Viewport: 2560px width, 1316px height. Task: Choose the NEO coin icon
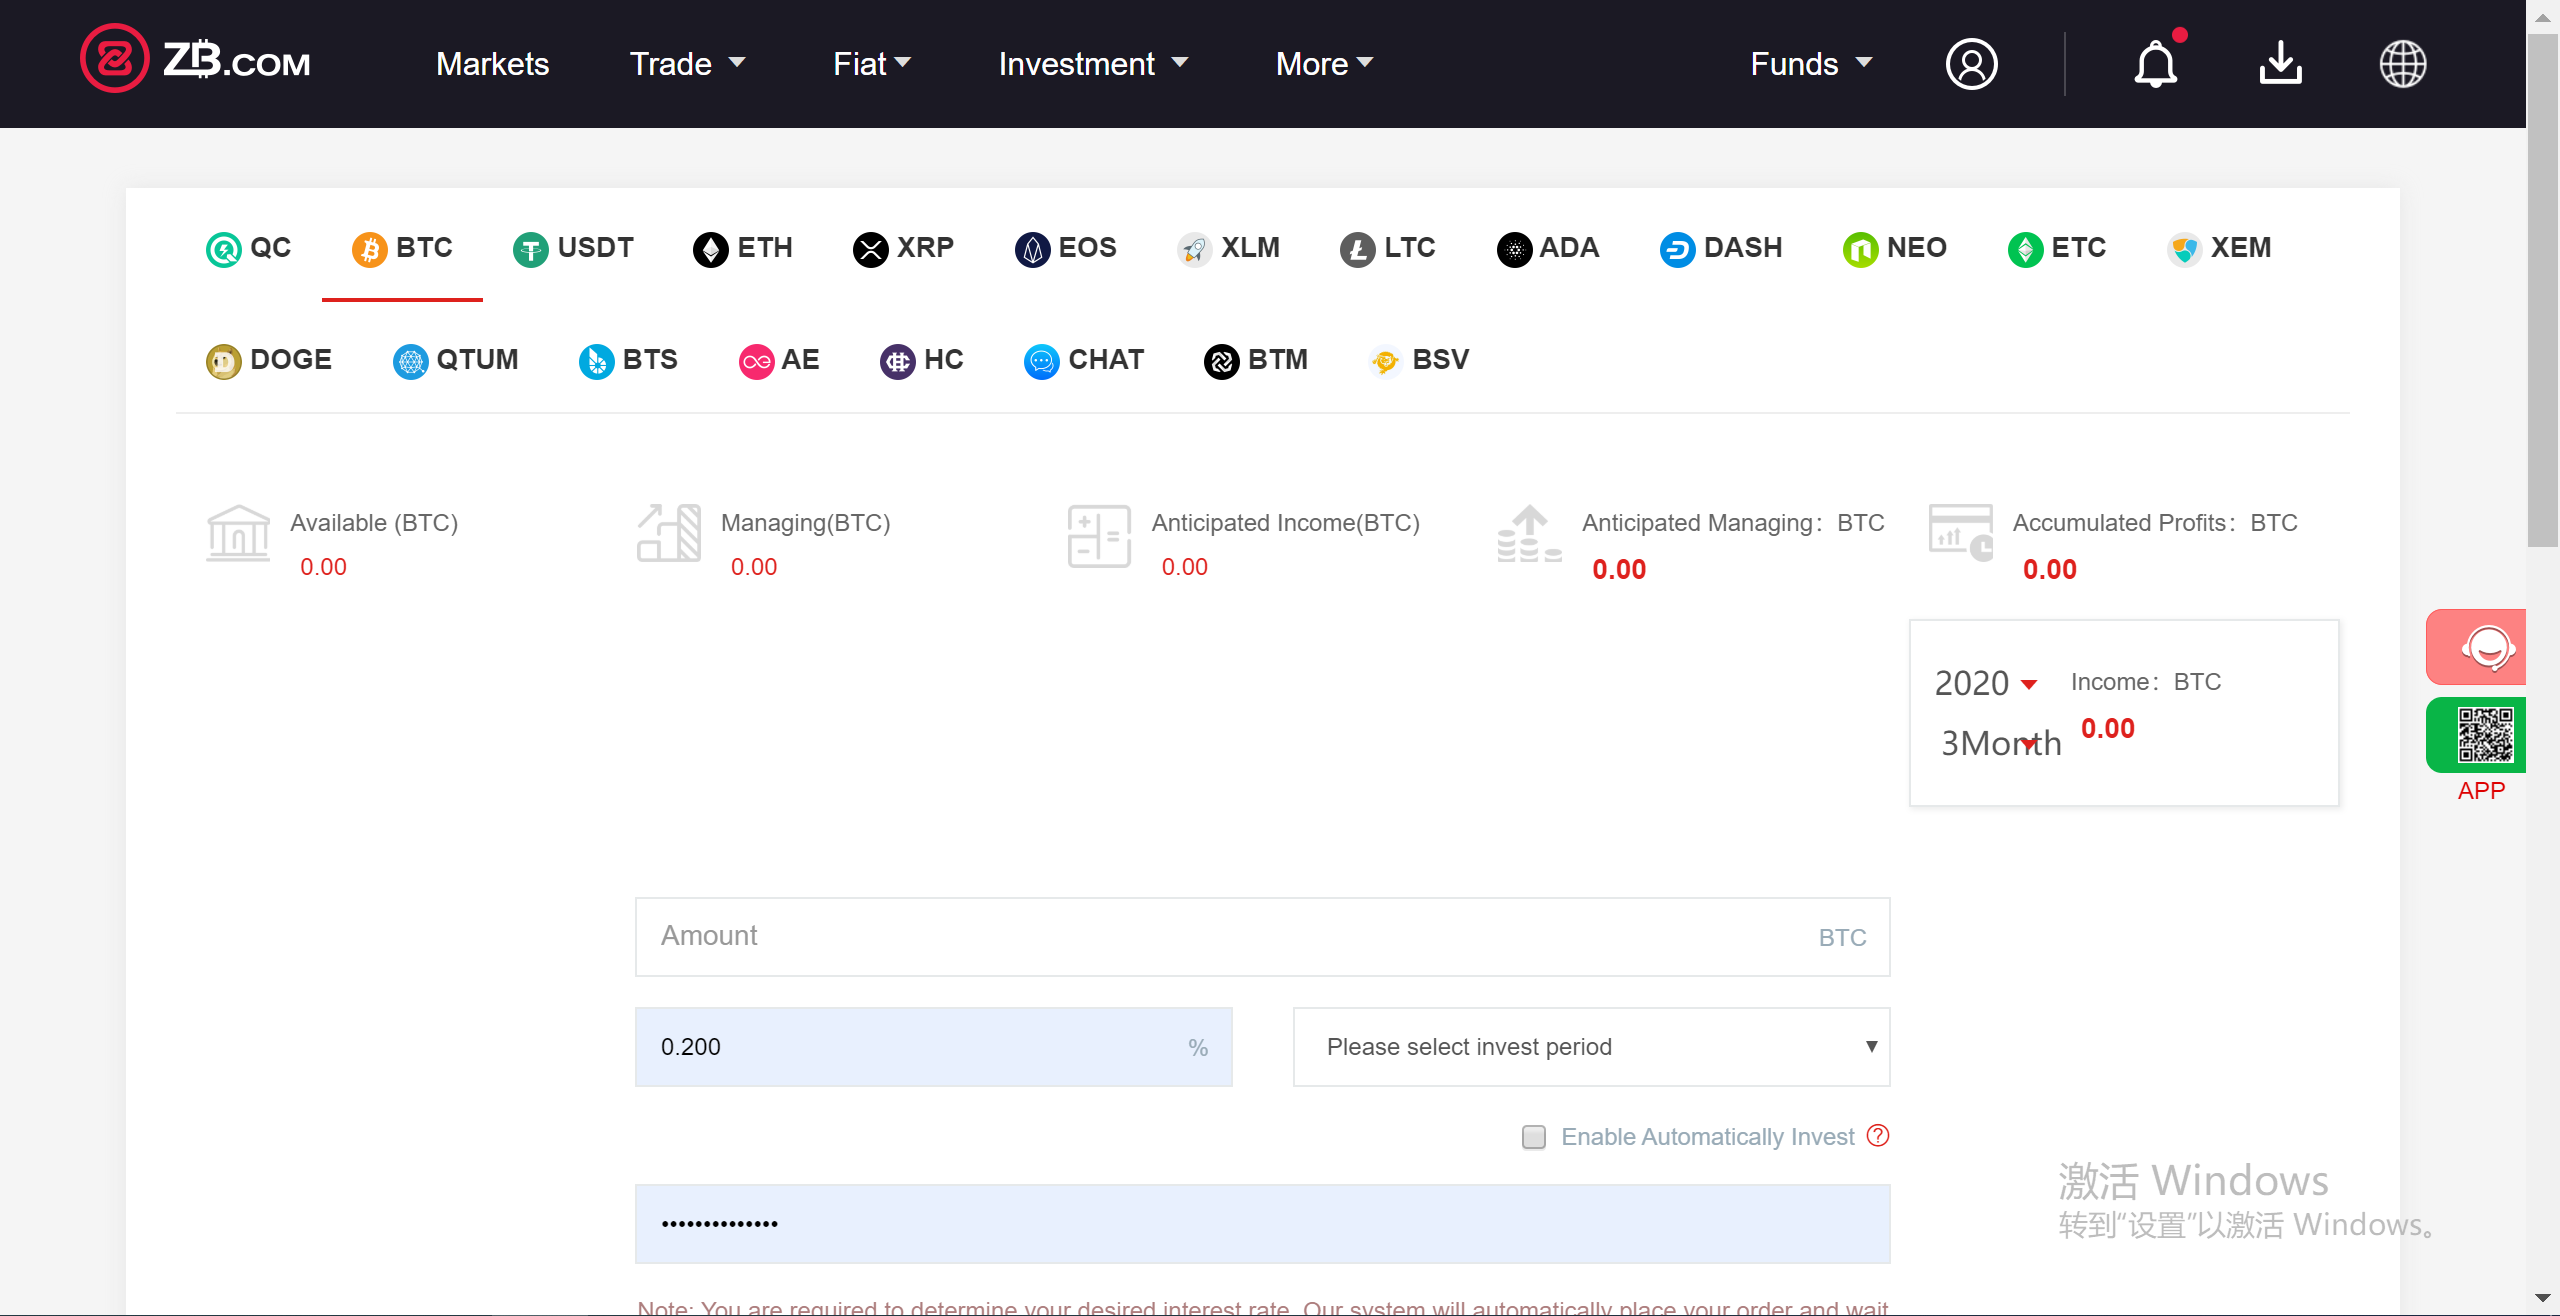[x=1860, y=249]
